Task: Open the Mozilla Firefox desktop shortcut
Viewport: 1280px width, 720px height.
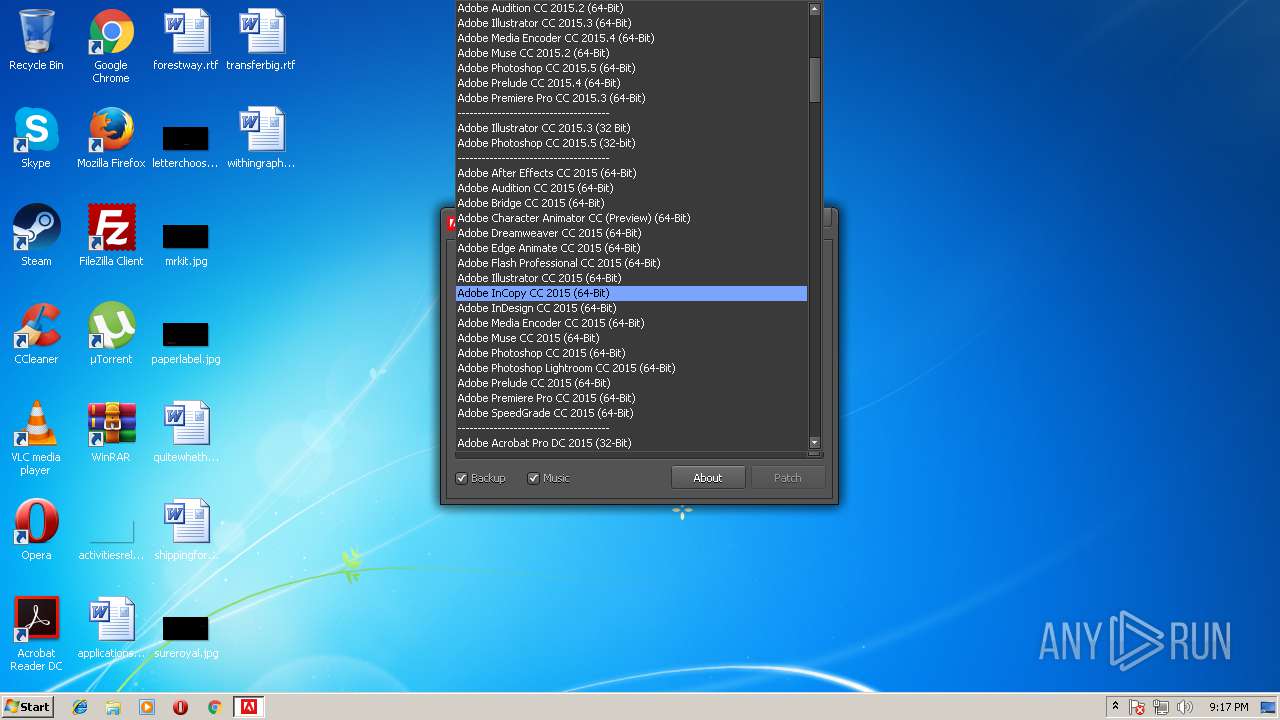Action: coord(111,138)
